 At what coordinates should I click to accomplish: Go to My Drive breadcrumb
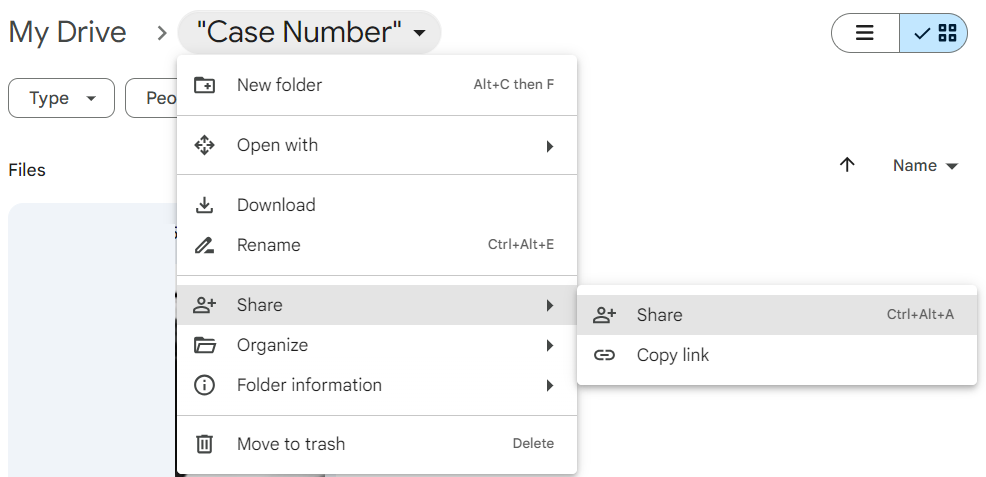click(67, 32)
